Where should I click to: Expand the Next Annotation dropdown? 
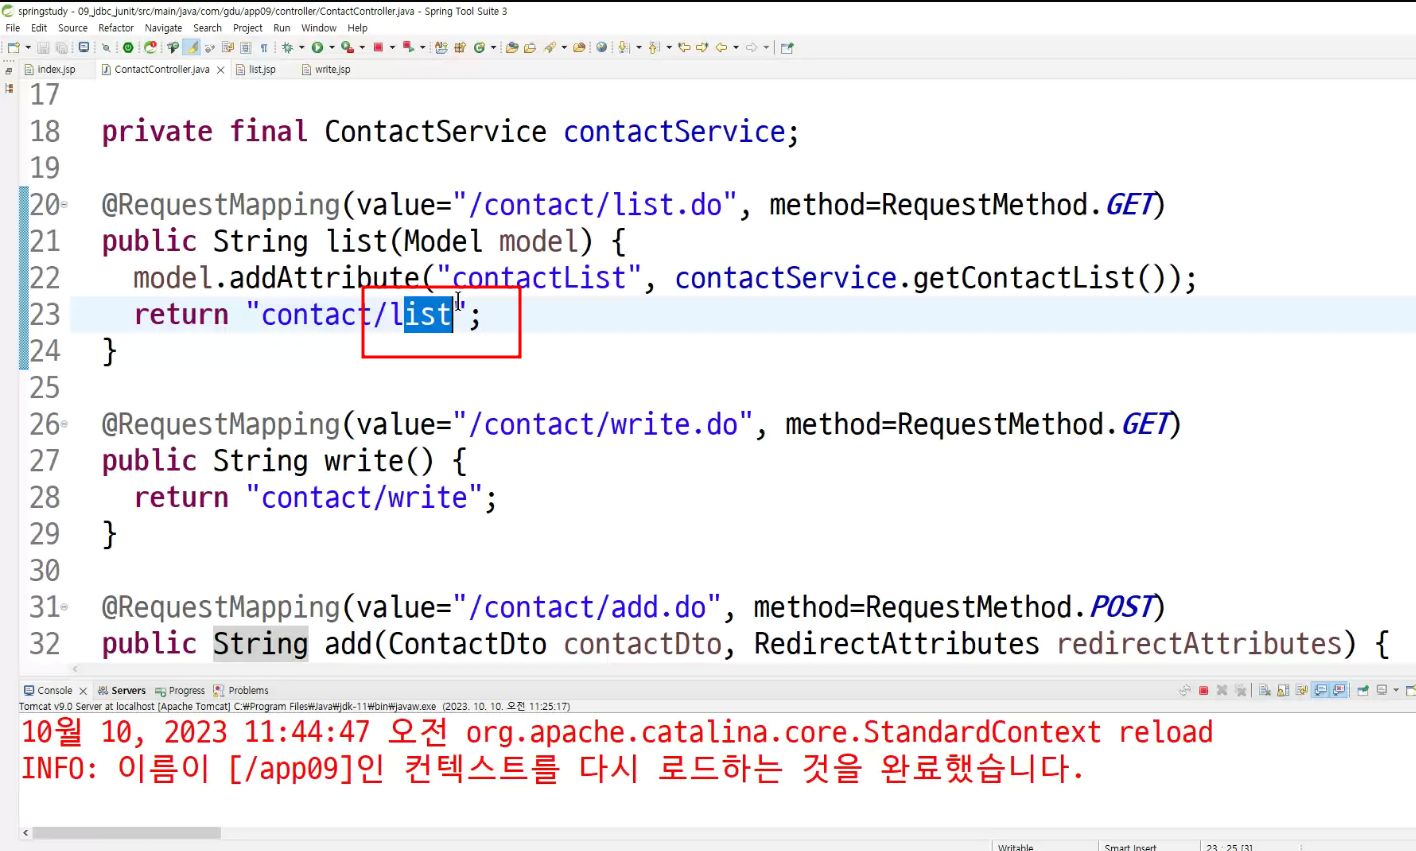[x=638, y=47]
